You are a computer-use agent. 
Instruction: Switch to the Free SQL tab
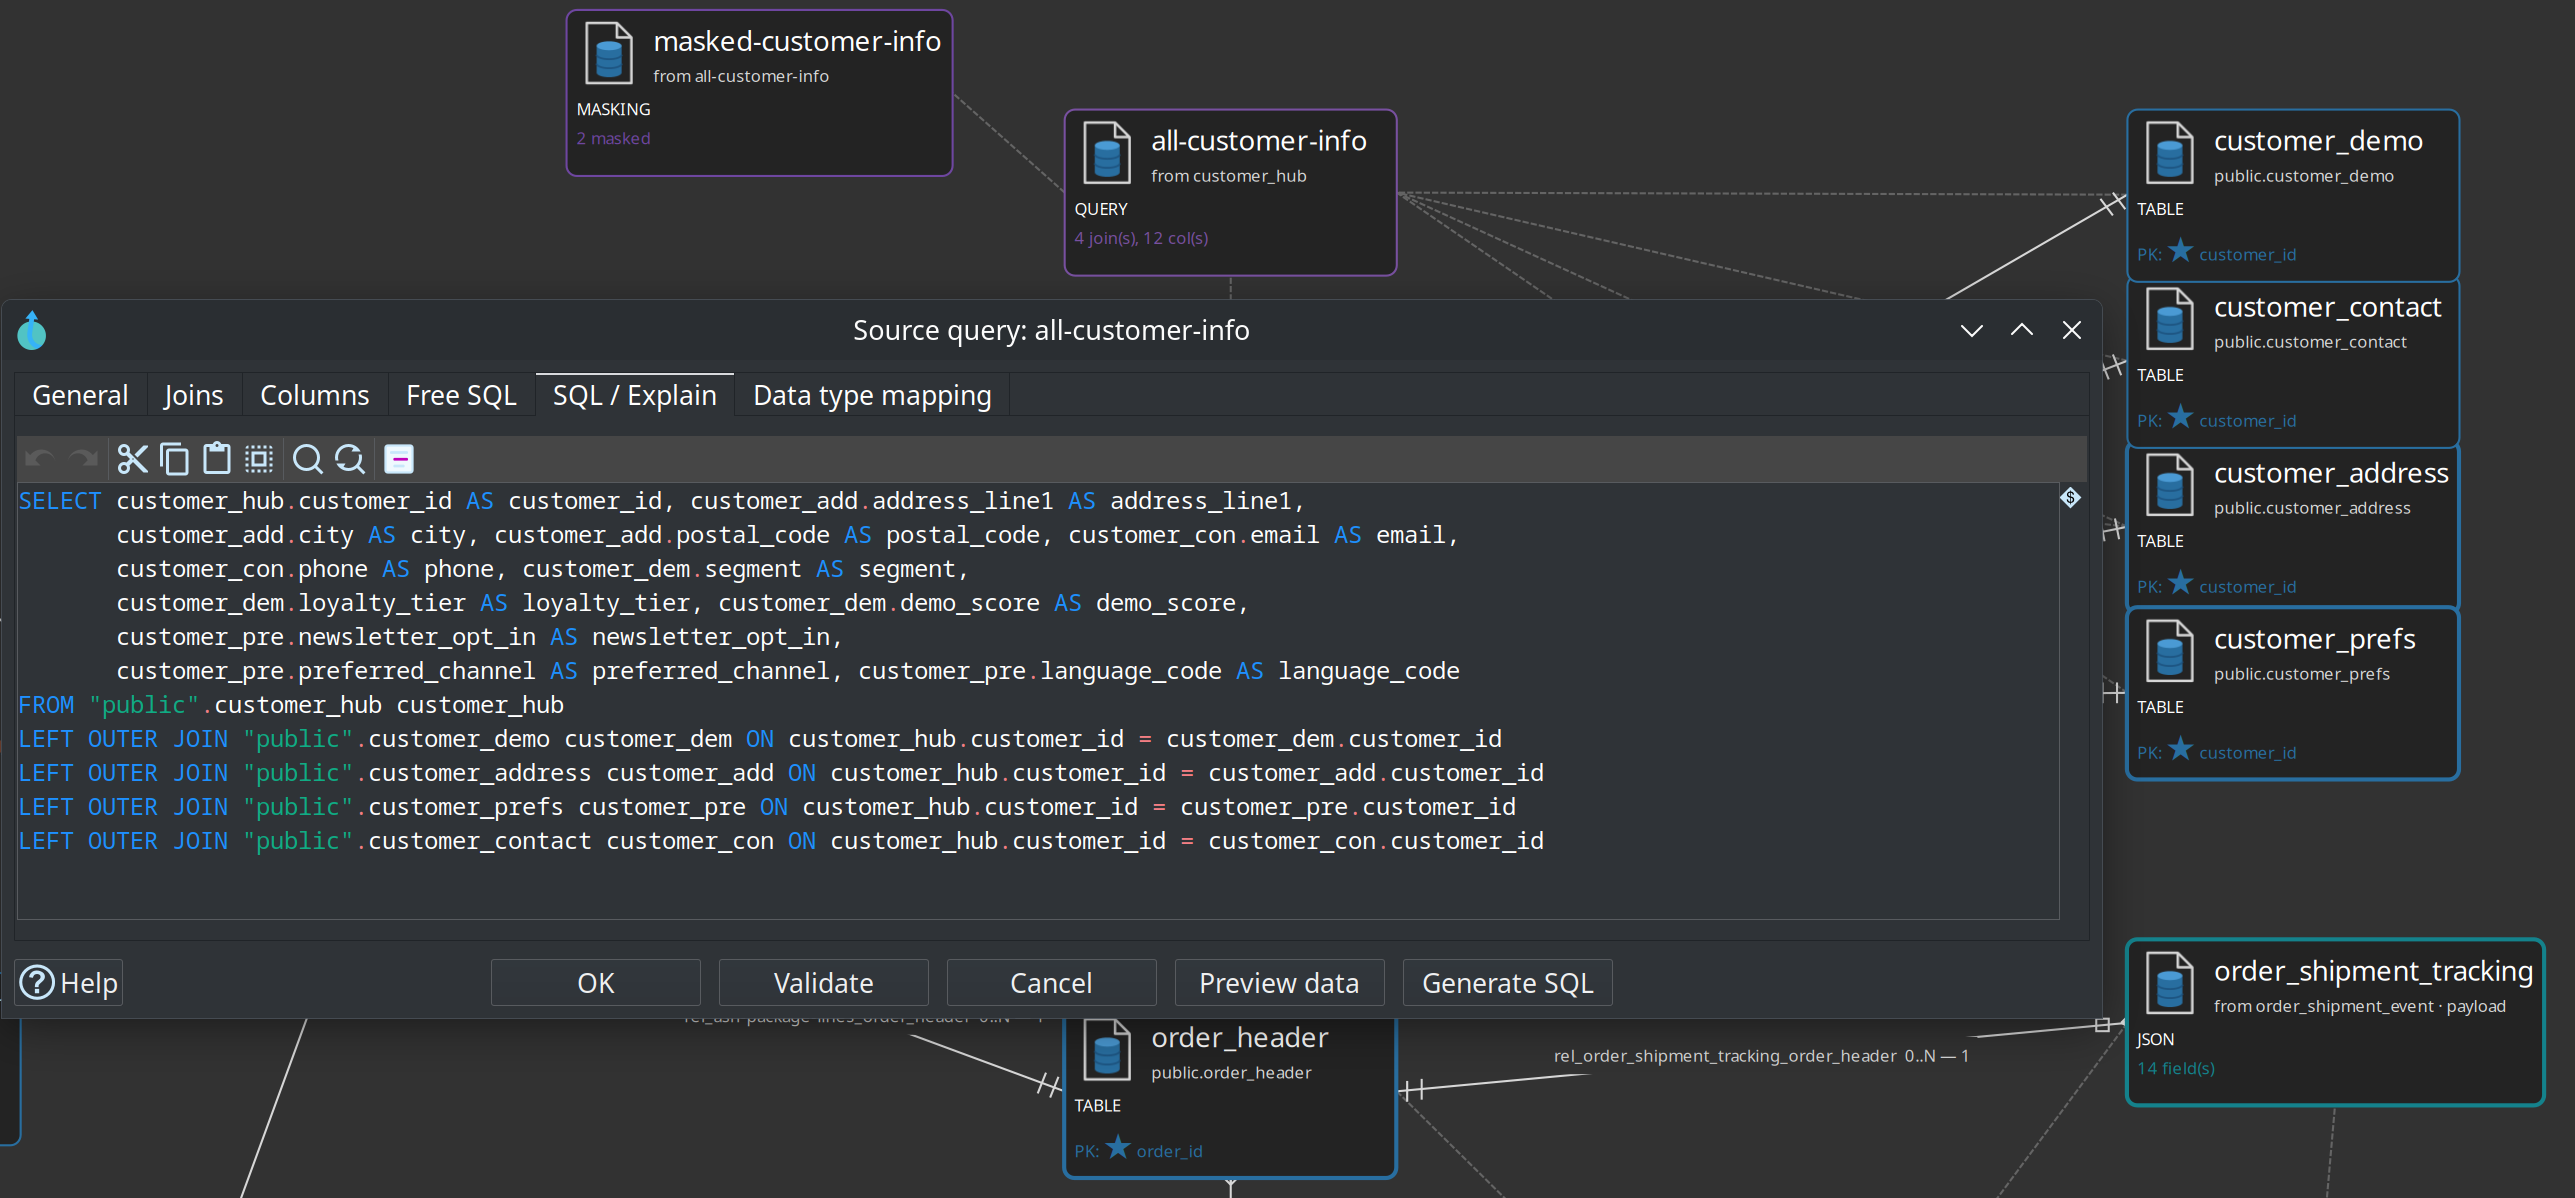pos(461,395)
